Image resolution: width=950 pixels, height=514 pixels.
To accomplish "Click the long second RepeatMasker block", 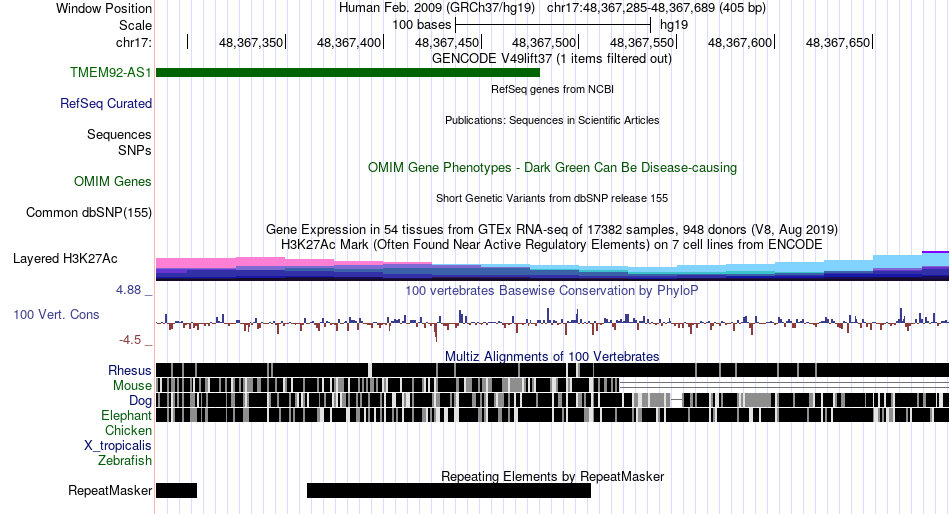I will (x=449, y=490).
